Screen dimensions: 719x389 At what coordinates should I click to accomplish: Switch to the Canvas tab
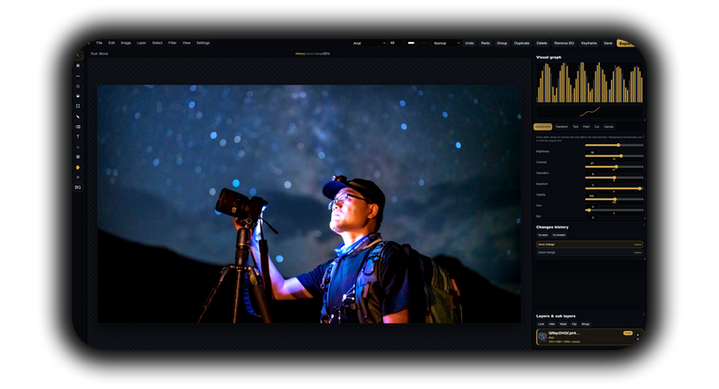click(609, 127)
